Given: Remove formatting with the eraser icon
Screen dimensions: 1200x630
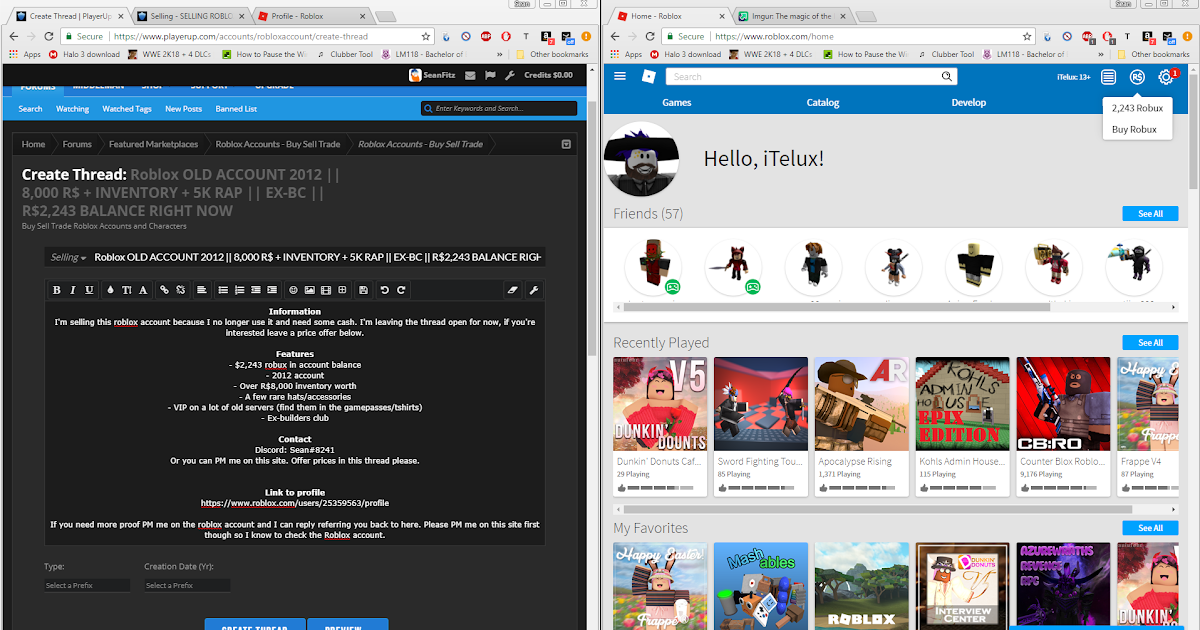Looking at the screenshot, I should tap(512, 290).
